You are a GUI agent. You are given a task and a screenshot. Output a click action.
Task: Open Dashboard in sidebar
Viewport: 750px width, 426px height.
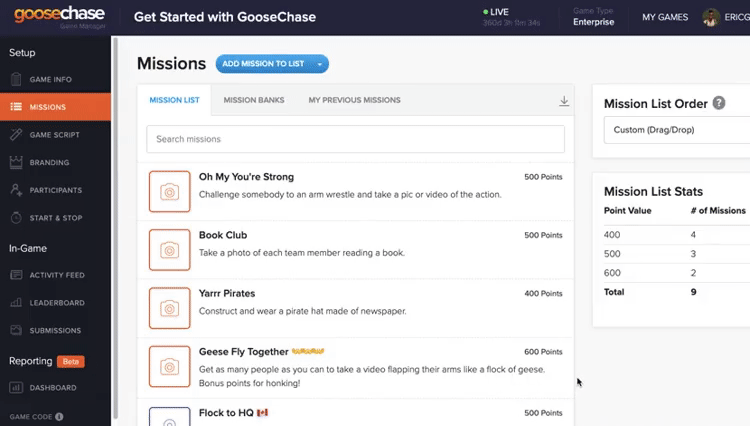(55, 388)
